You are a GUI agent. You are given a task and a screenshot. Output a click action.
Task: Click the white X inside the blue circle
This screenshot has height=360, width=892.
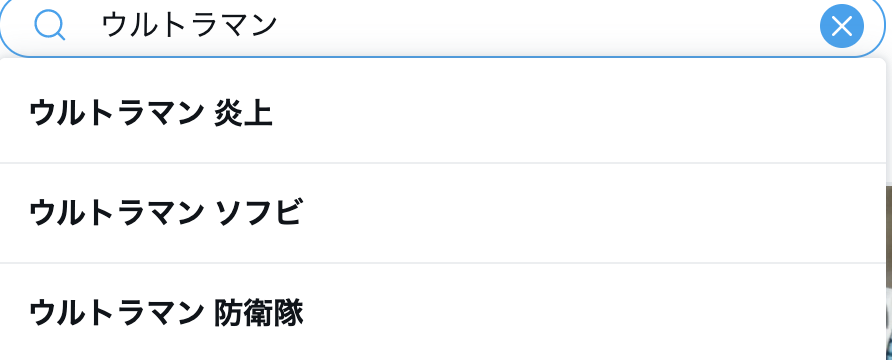pyautogui.click(x=841, y=26)
